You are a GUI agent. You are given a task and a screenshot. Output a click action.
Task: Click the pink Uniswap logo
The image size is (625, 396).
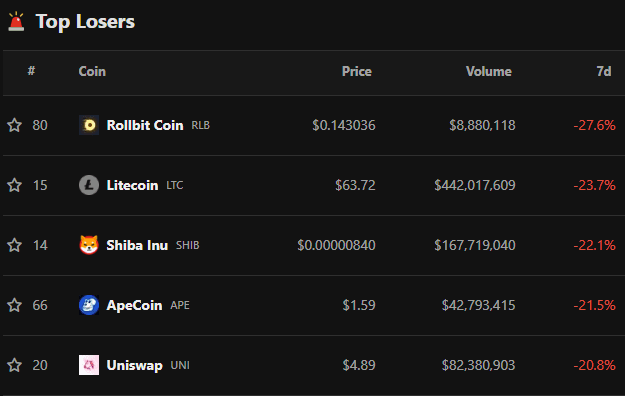point(89,365)
